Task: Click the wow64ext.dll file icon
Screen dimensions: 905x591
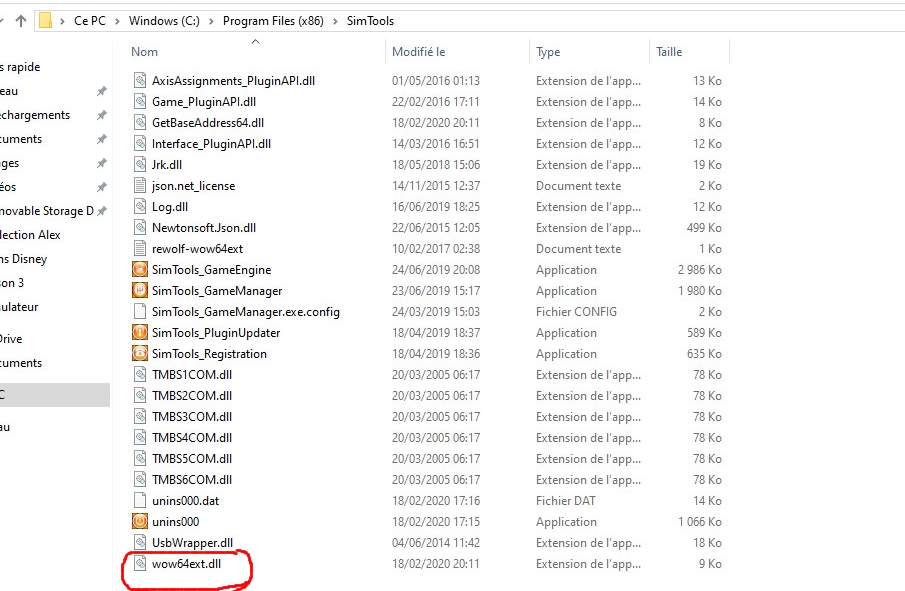Action: click(140, 563)
